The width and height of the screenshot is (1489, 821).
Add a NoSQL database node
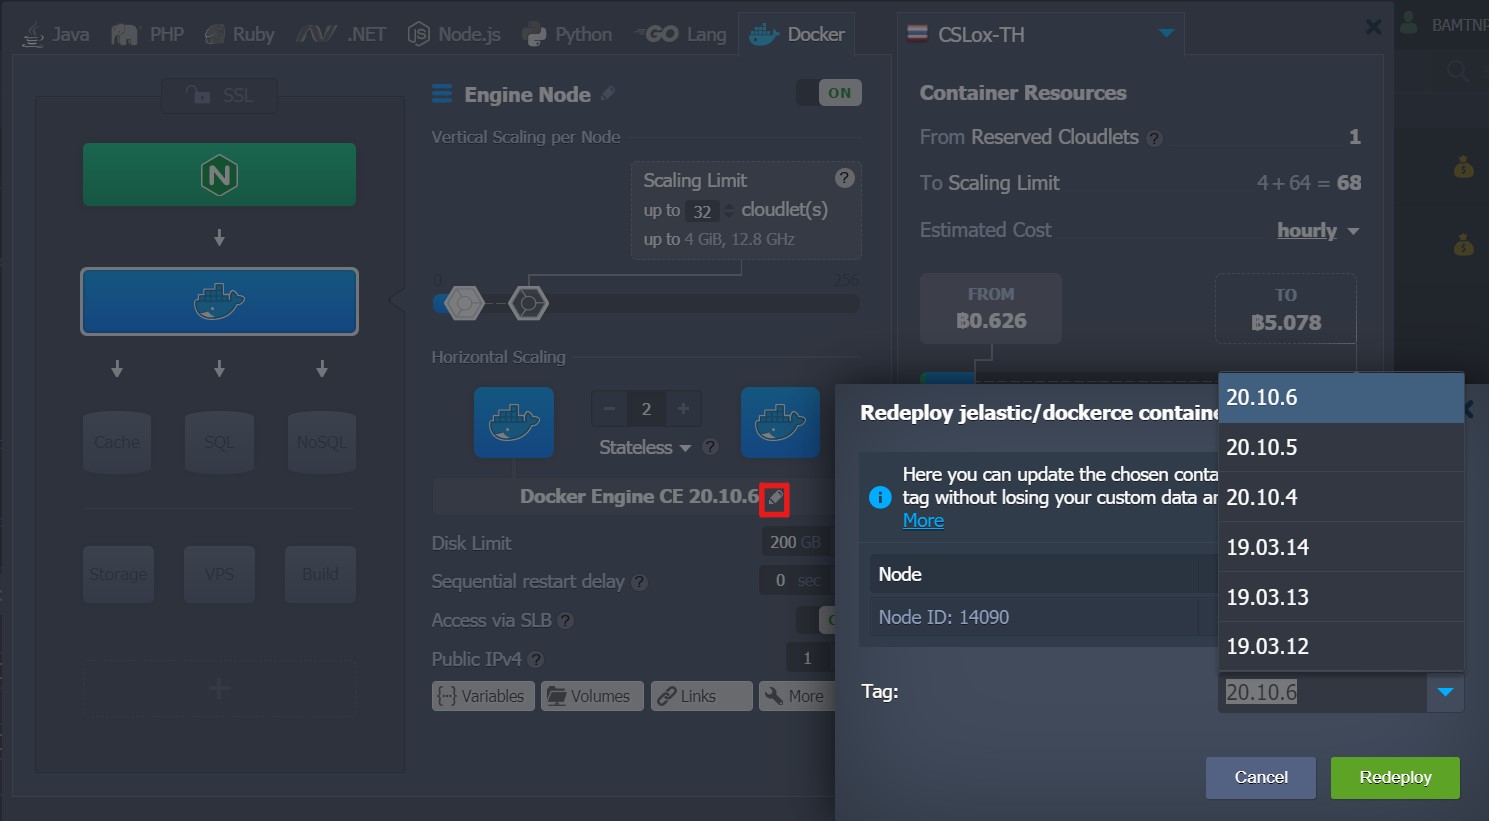321,442
